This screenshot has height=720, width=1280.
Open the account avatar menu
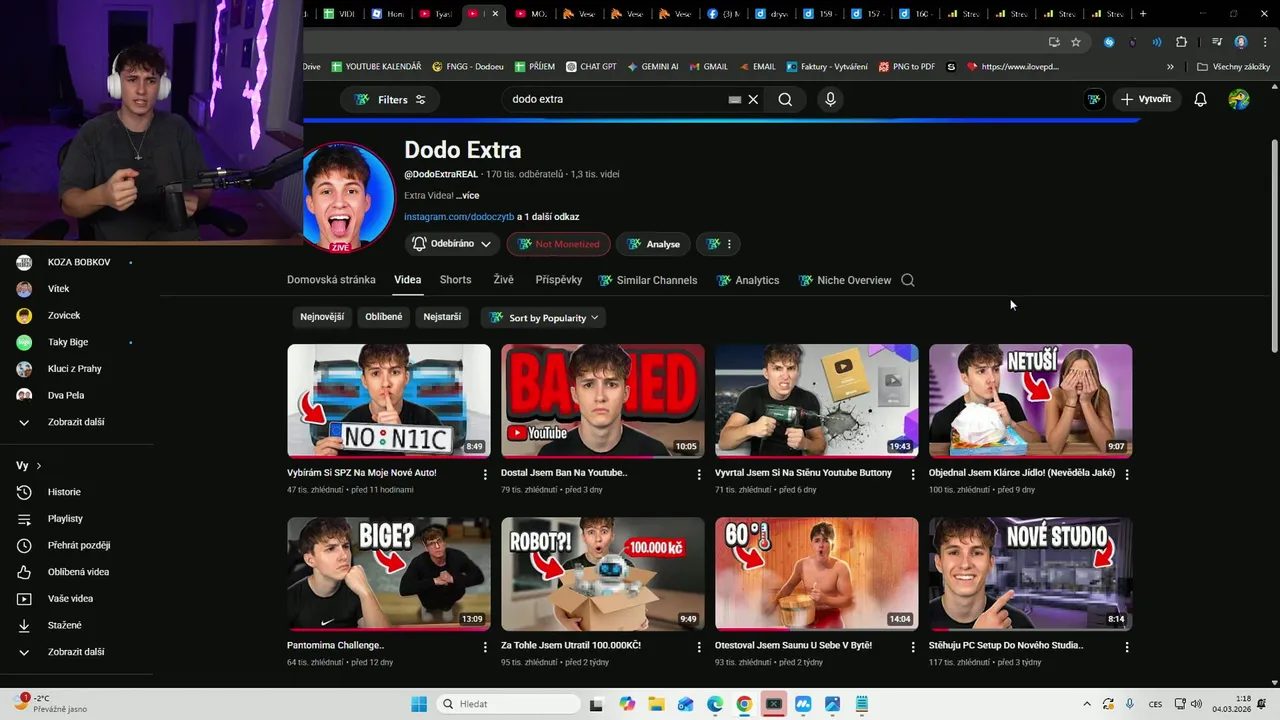[1239, 99]
